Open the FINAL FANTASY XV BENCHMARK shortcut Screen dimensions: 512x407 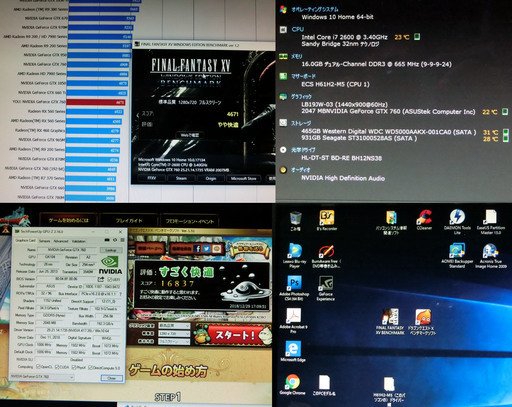[390, 321]
